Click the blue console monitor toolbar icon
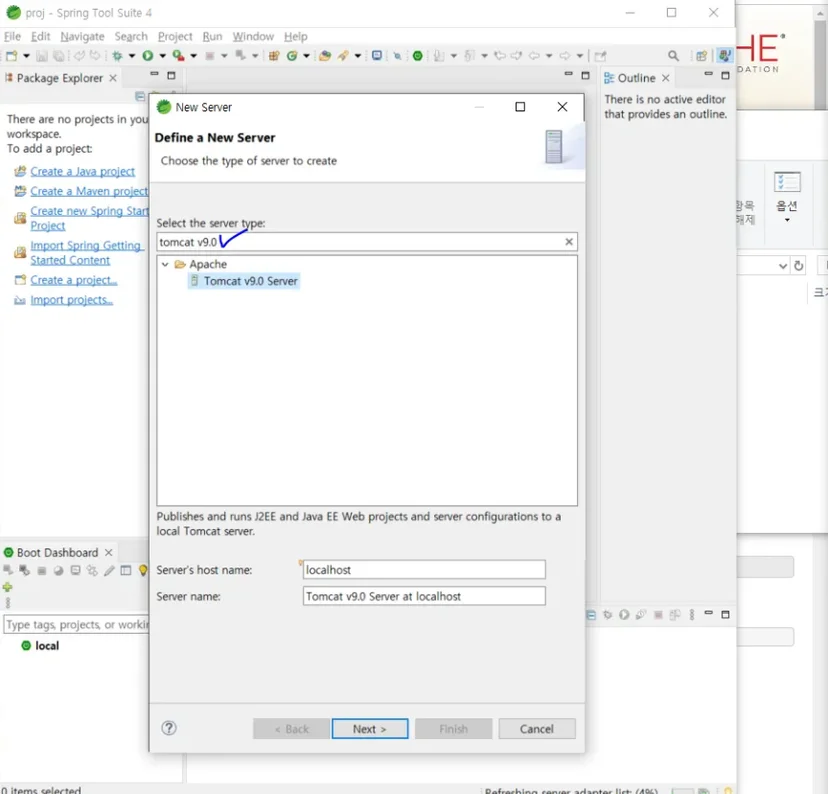Screen dimensions: 828x794 pyautogui.click(x=377, y=55)
